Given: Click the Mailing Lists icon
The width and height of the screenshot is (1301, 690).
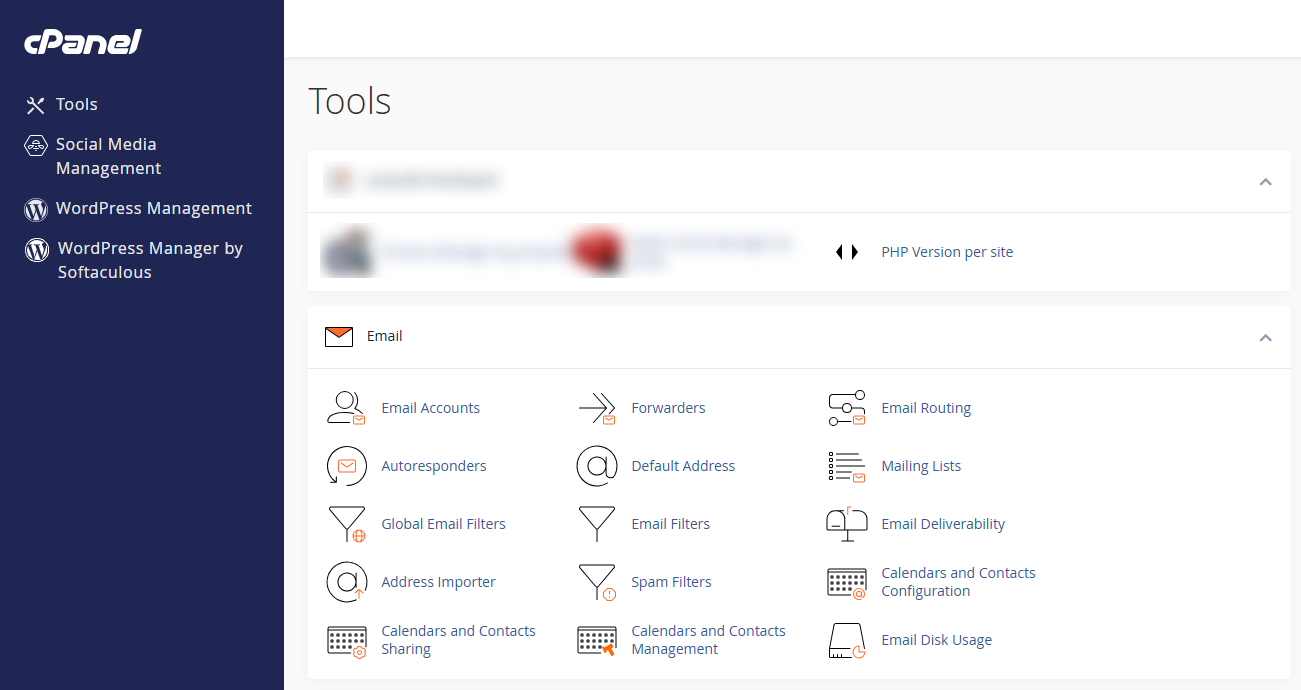Looking at the screenshot, I should point(847,466).
